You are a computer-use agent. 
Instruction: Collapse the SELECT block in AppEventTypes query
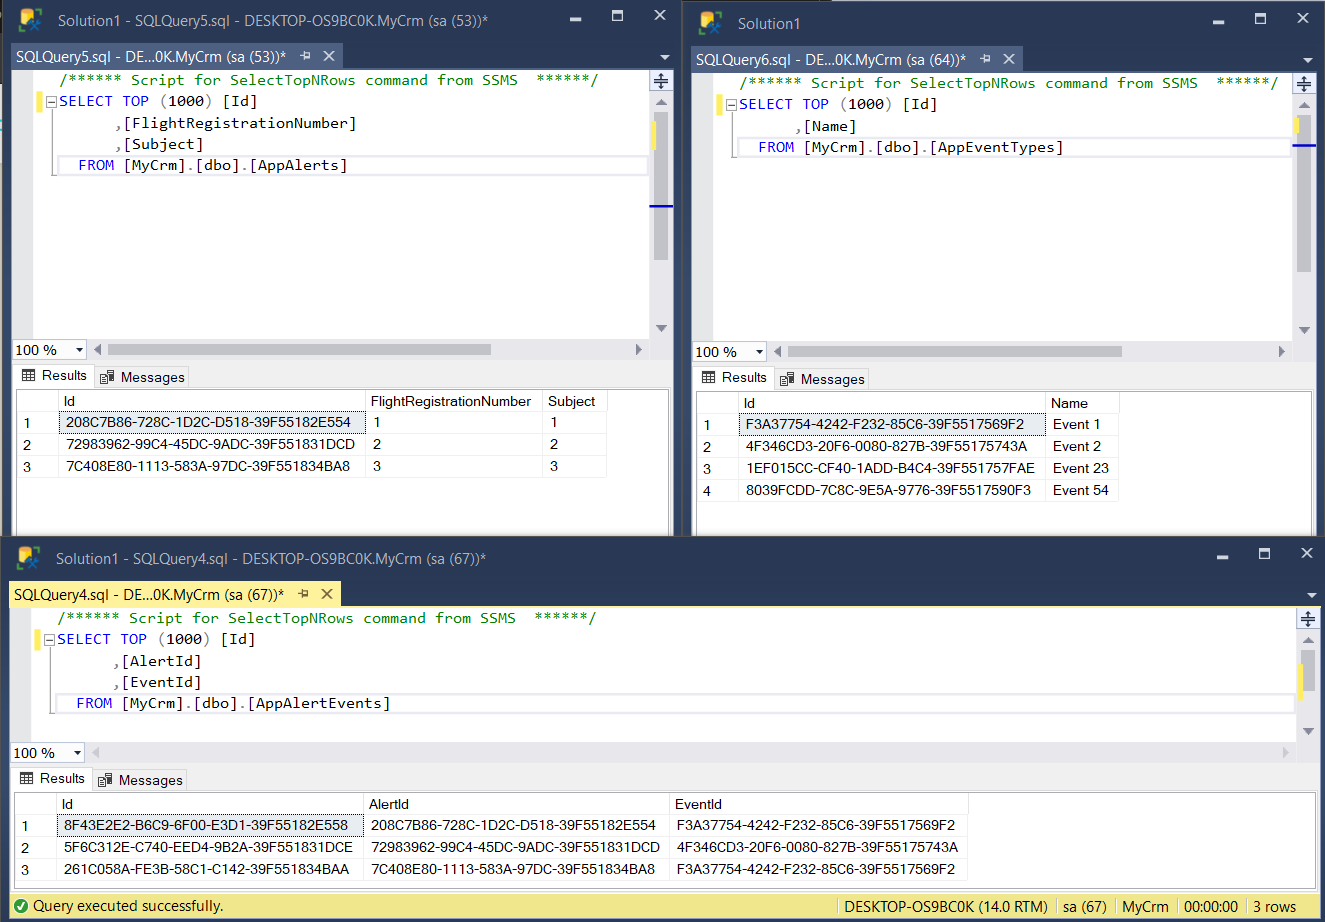coord(731,105)
